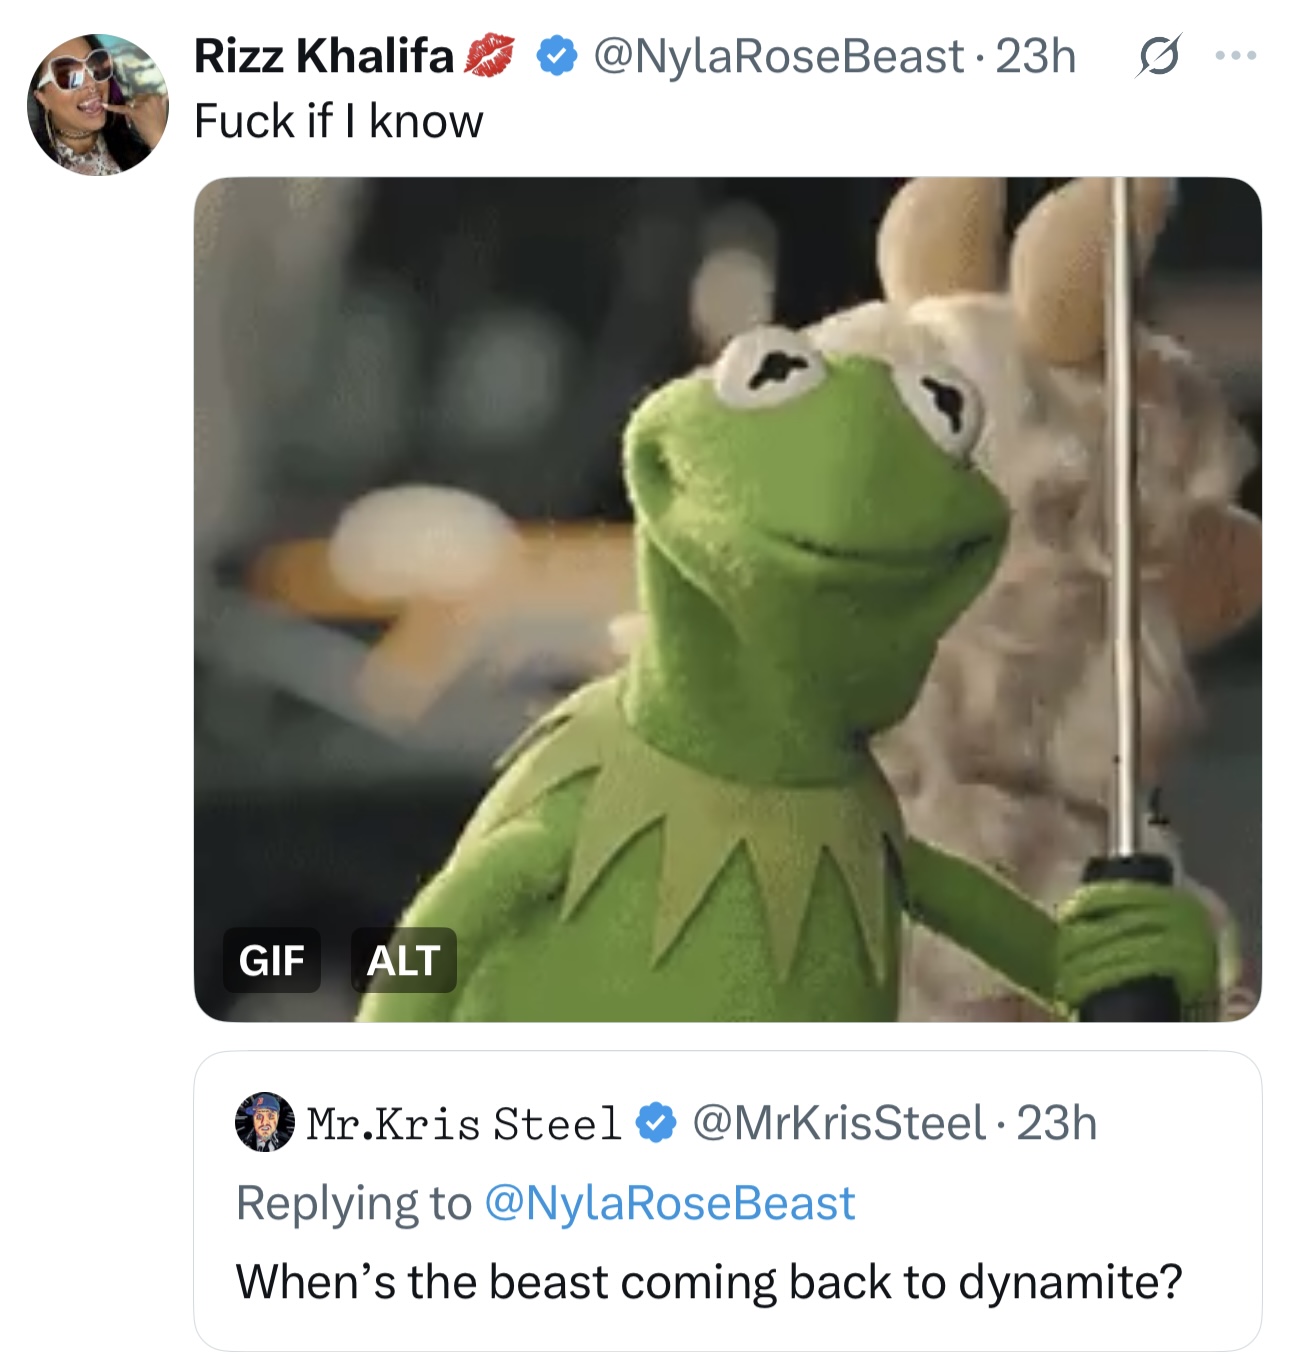Screen dimensions: 1290x1356
Task: Show the ALT text description for the GIF
Action: point(403,960)
